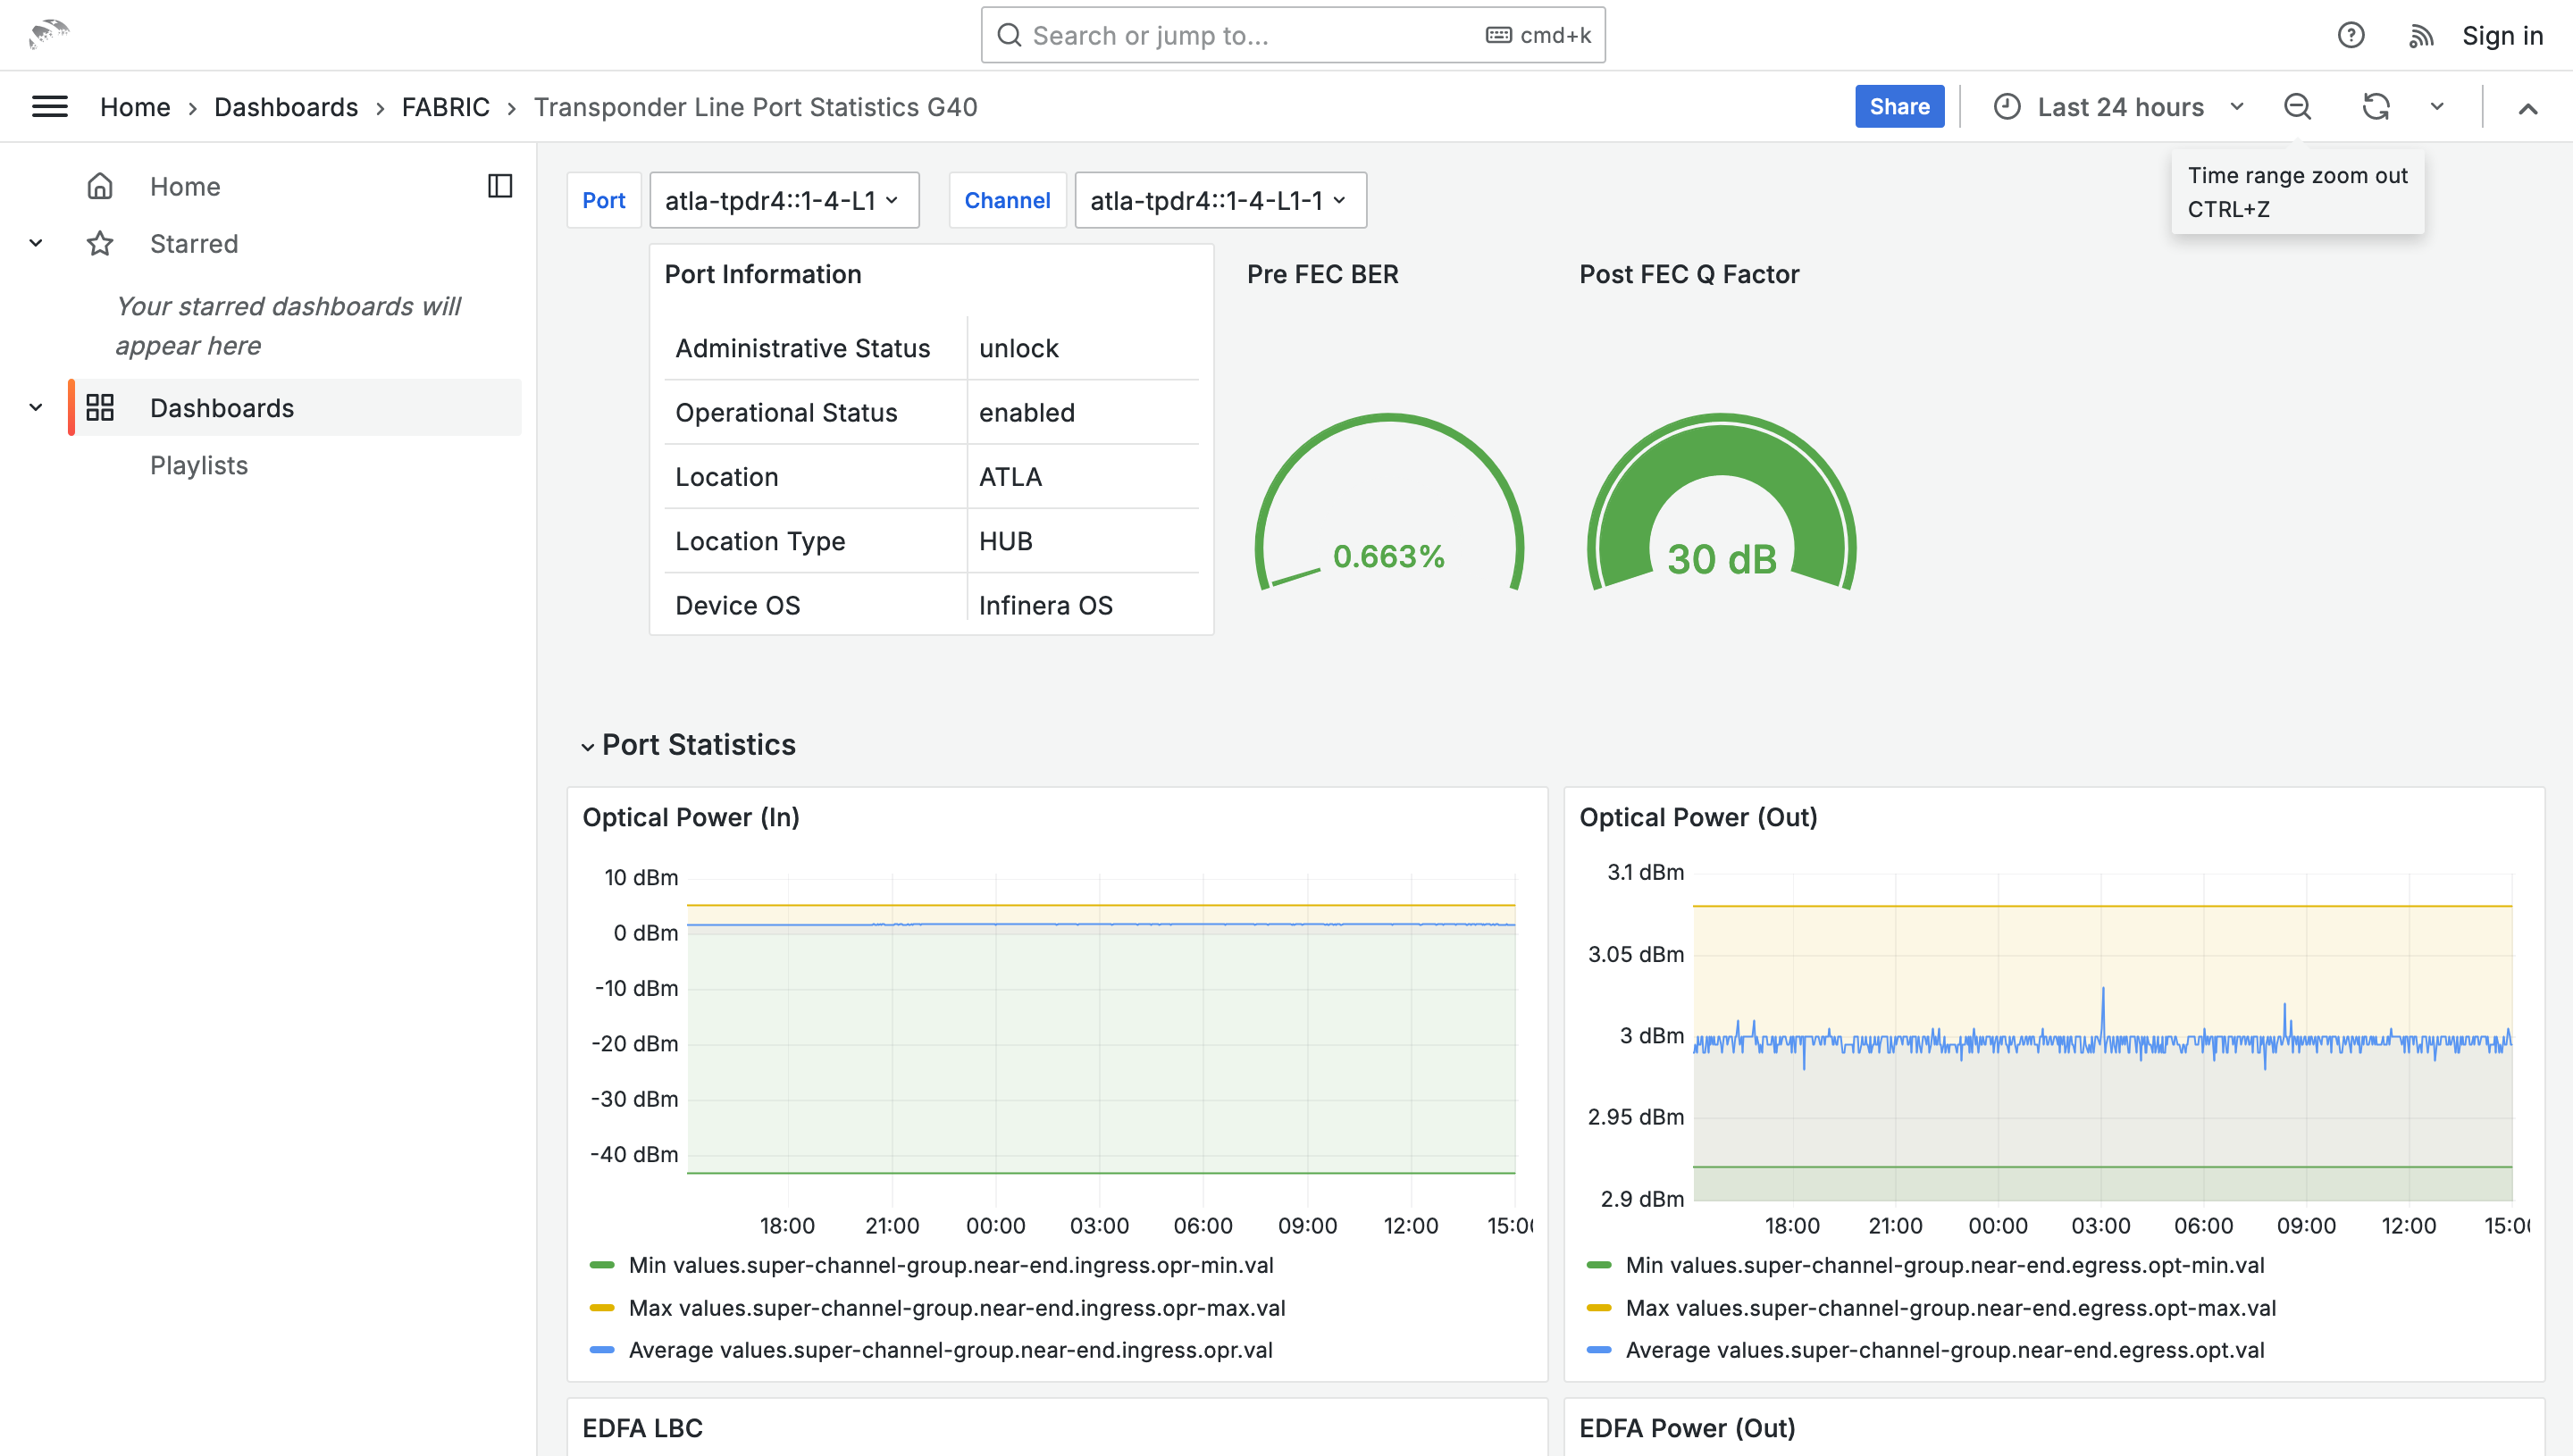The width and height of the screenshot is (2573, 1456).
Task: Open the Channel atla-tpdr4::1-4-L1-1 dropdown
Action: [1219, 201]
